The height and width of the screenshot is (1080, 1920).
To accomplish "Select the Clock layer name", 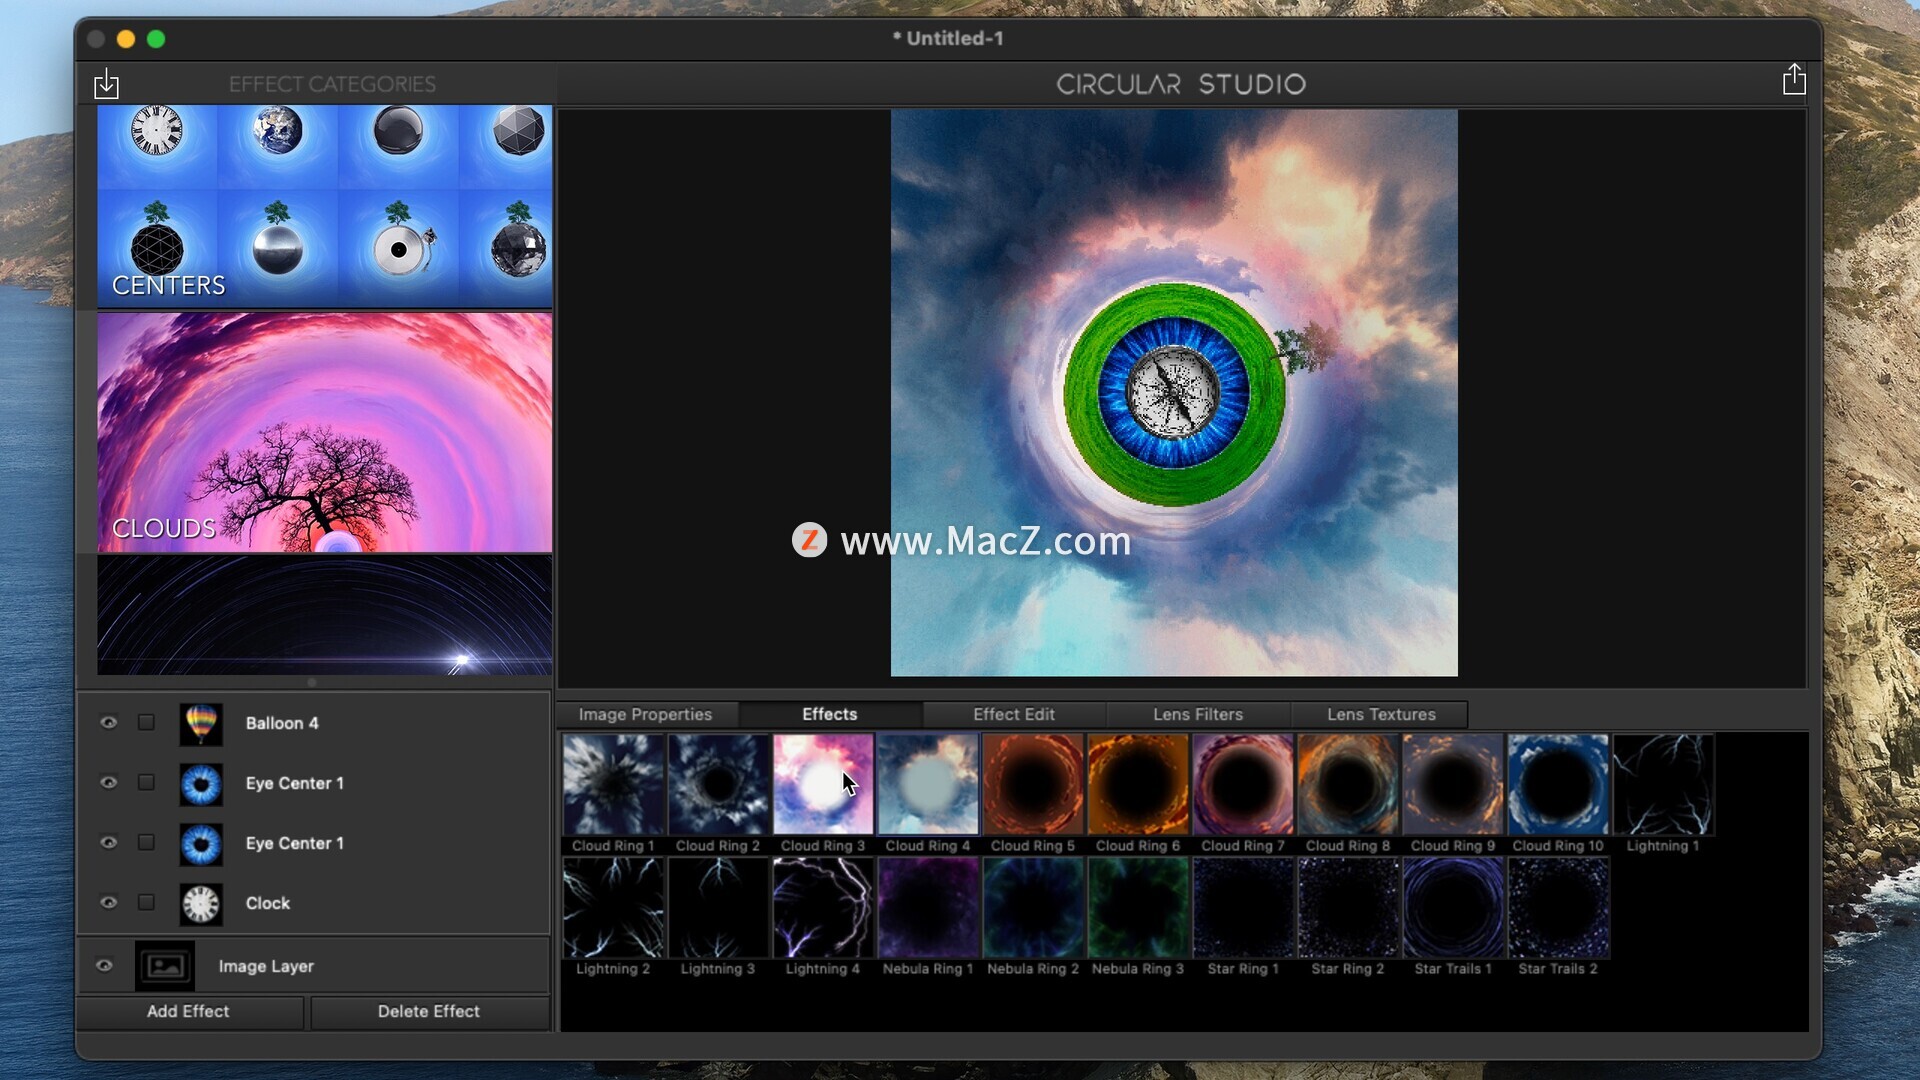I will click(268, 903).
